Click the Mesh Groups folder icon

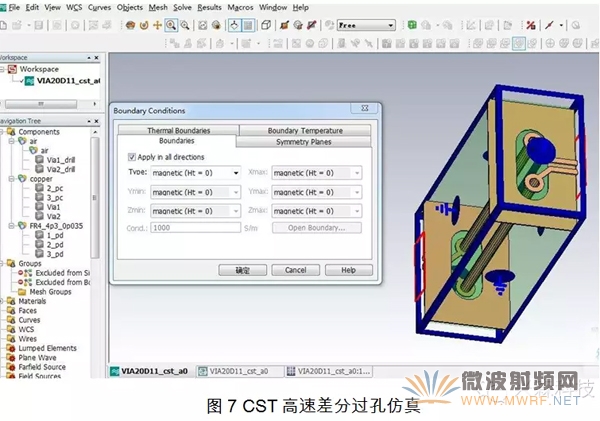[23, 292]
